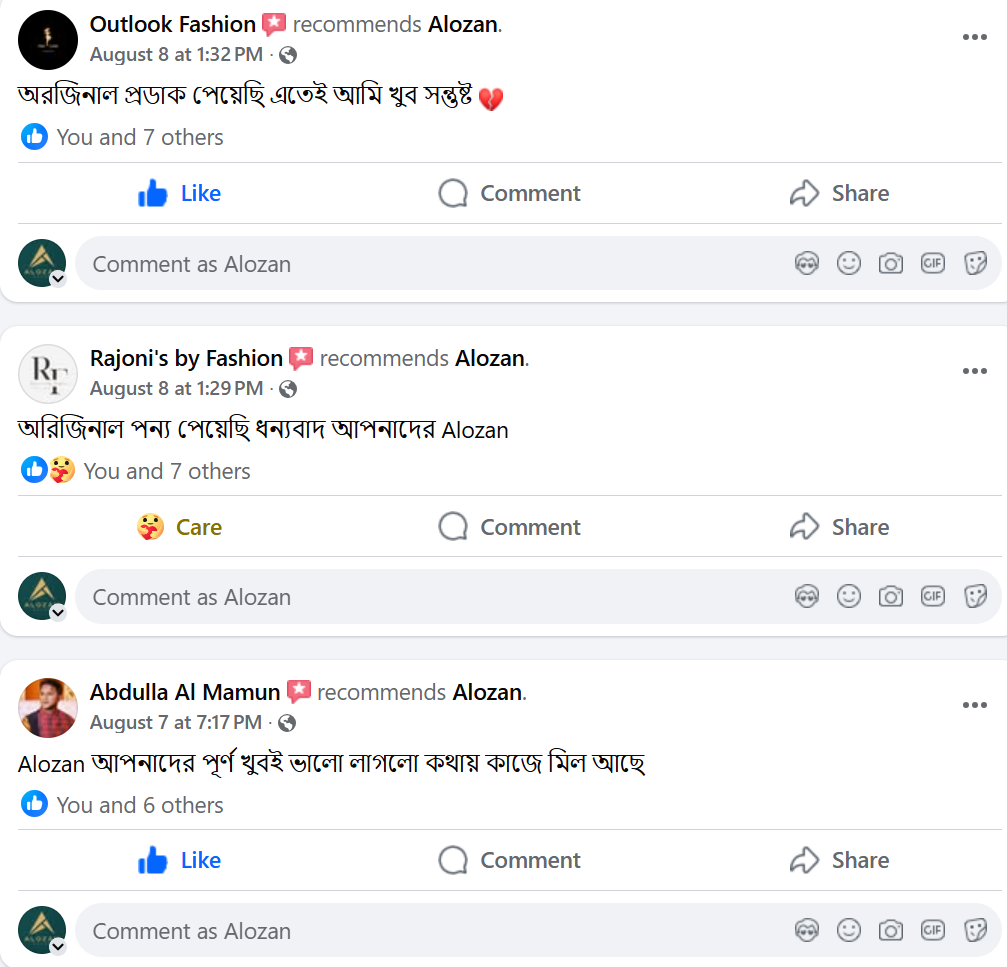Toggle the Like reaction on Outlook Fashion's post
This screenshot has height=967, width=1007.
click(178, 193)
